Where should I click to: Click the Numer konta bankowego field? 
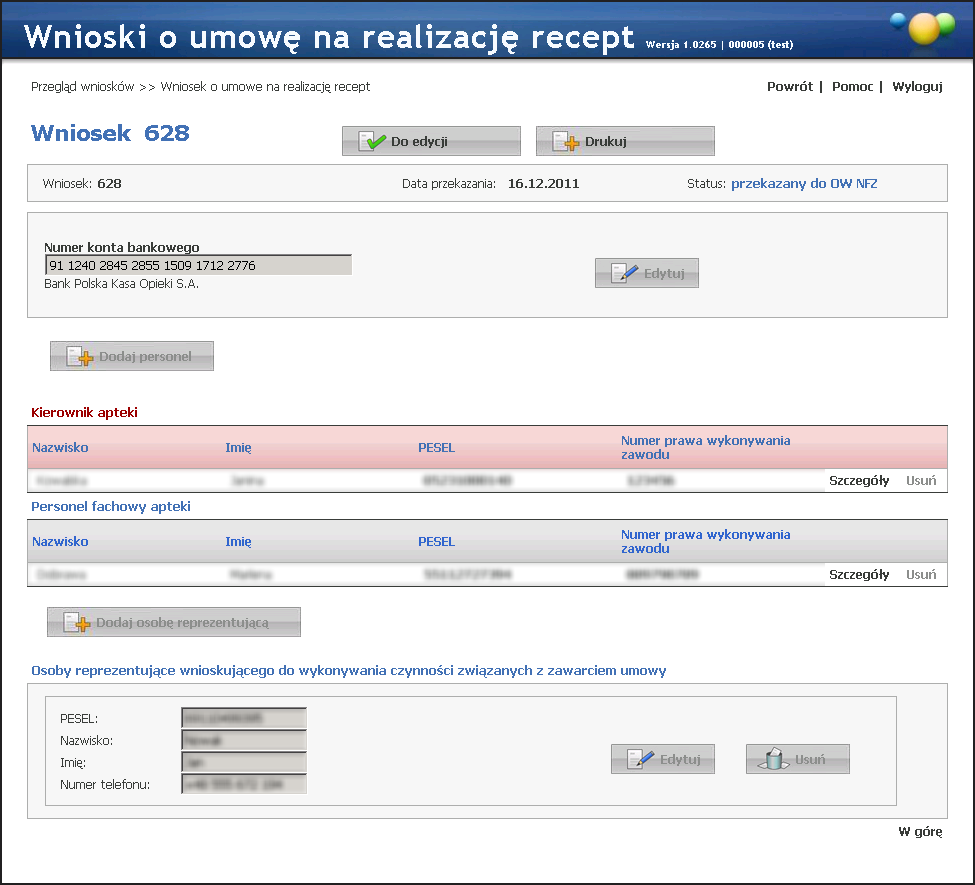pyautogui.click(x=198, y=266)
